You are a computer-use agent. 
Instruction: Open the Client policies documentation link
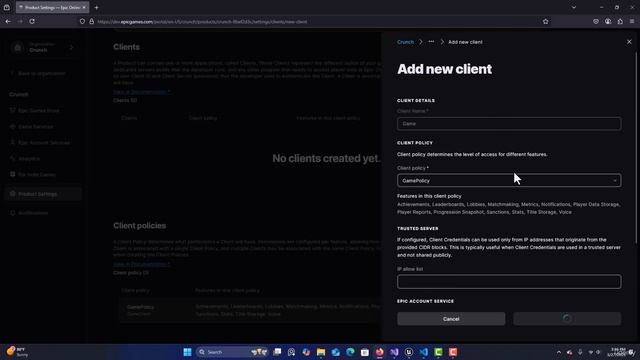tap(141, 264)
